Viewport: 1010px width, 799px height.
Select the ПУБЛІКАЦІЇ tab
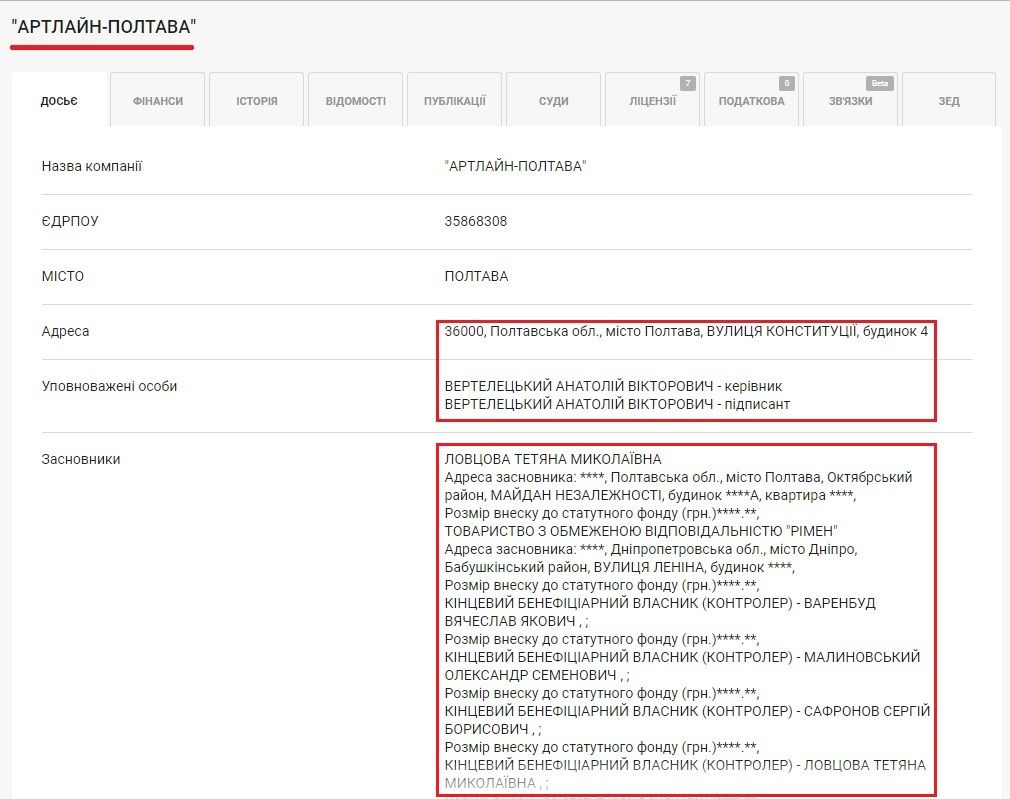click(x=454, y=101)
